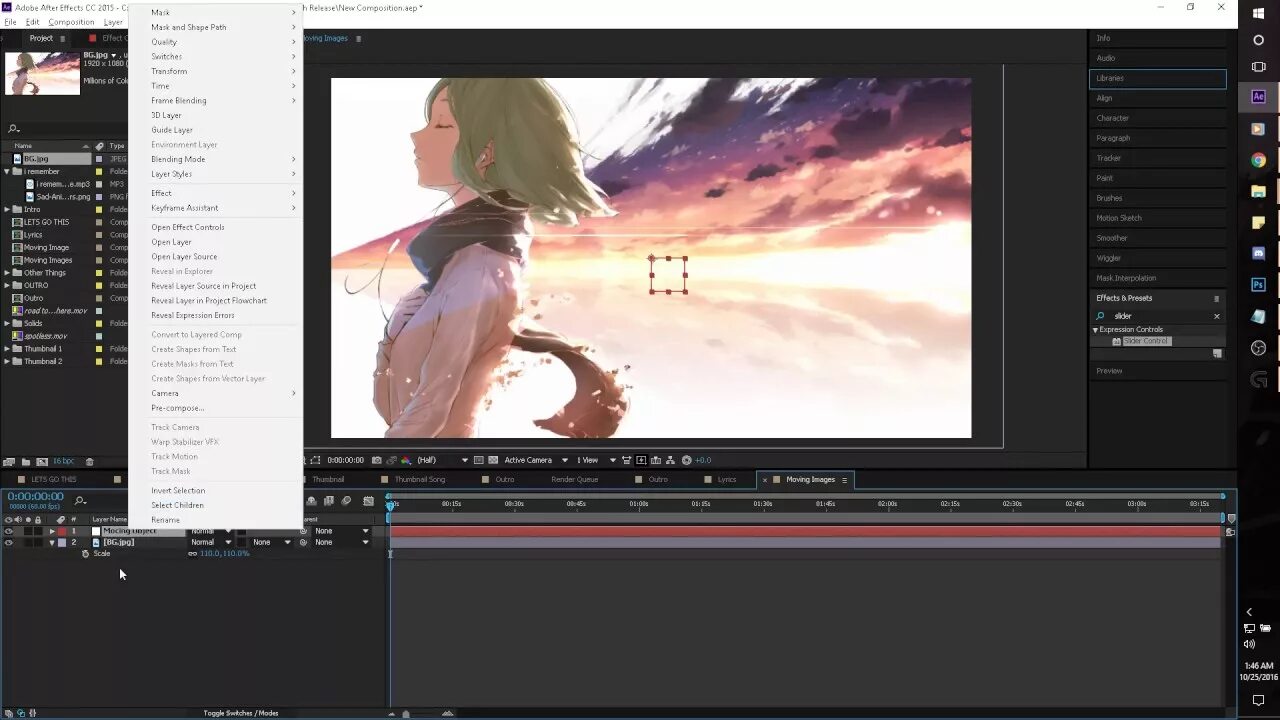
Task: Open Photoshop from the taskbar
Action: point(1258,285)
